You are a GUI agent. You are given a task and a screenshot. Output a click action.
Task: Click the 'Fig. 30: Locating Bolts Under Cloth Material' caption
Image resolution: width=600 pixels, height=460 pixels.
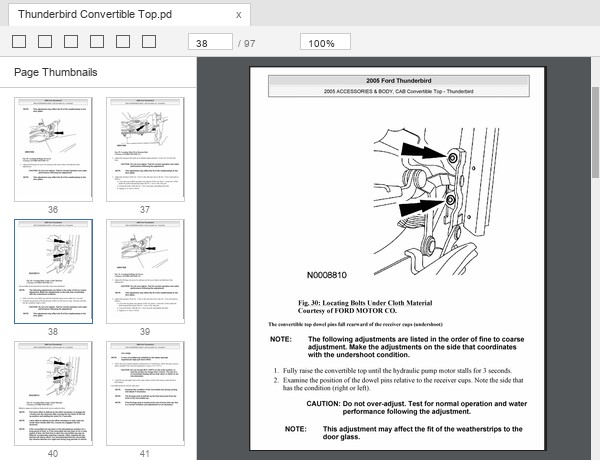(365, 303)
